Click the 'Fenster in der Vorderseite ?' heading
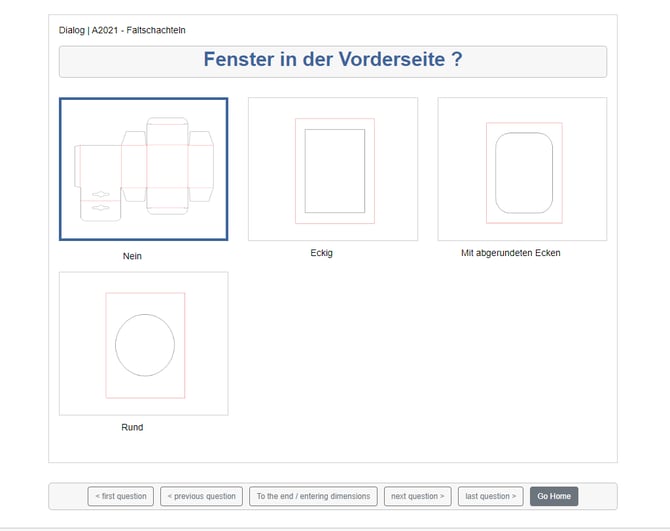The height and width of the screenshot is (531, 670). pos(333,59)
